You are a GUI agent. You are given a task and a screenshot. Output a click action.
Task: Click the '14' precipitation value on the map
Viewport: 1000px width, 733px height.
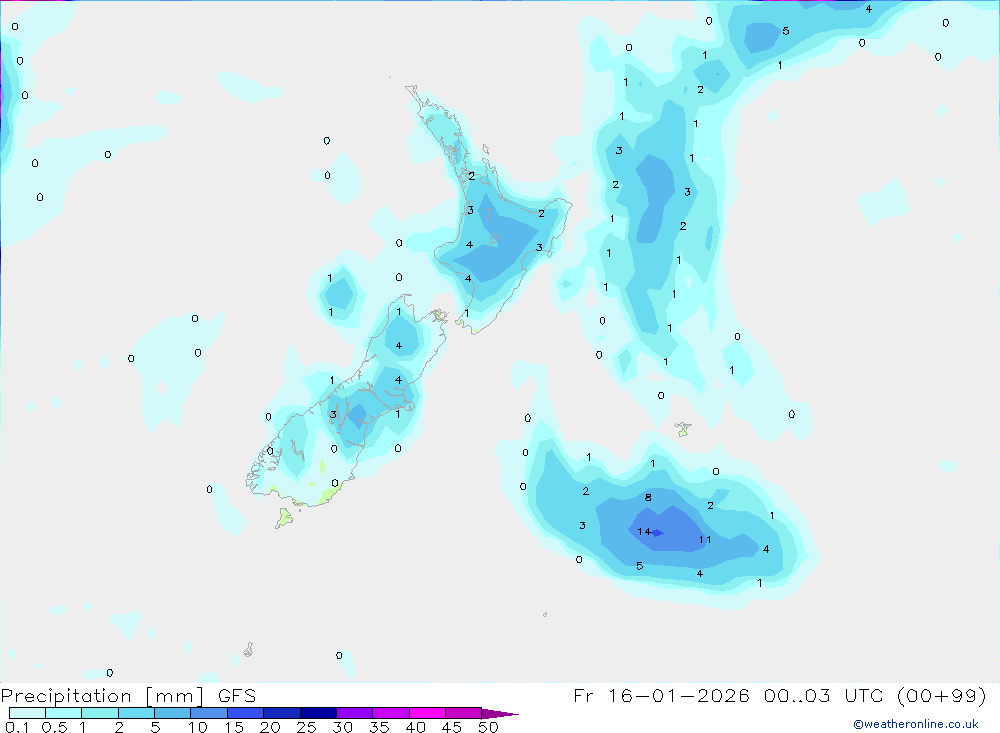(643, 531)
